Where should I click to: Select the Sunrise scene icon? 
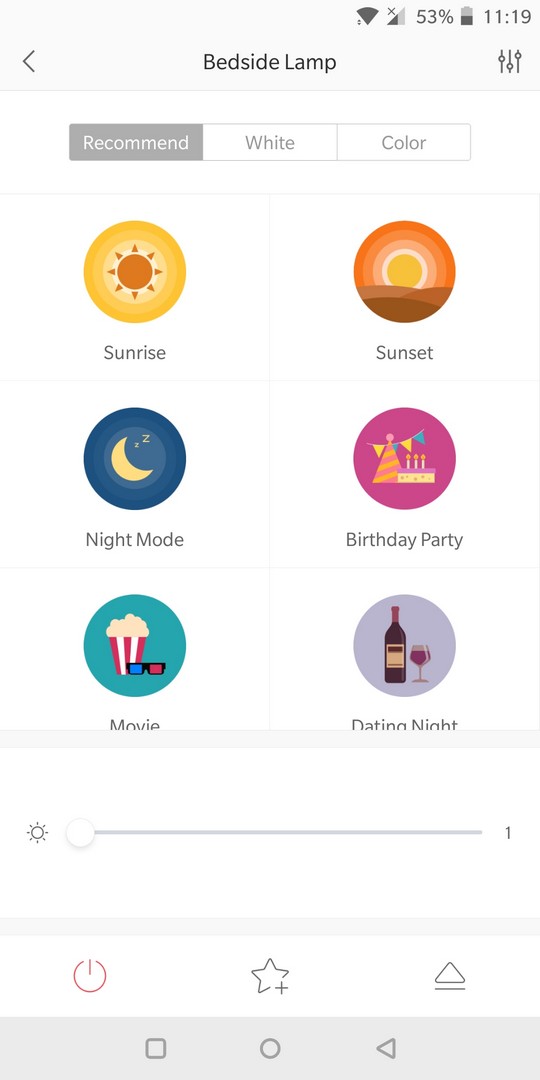[135, 271]
